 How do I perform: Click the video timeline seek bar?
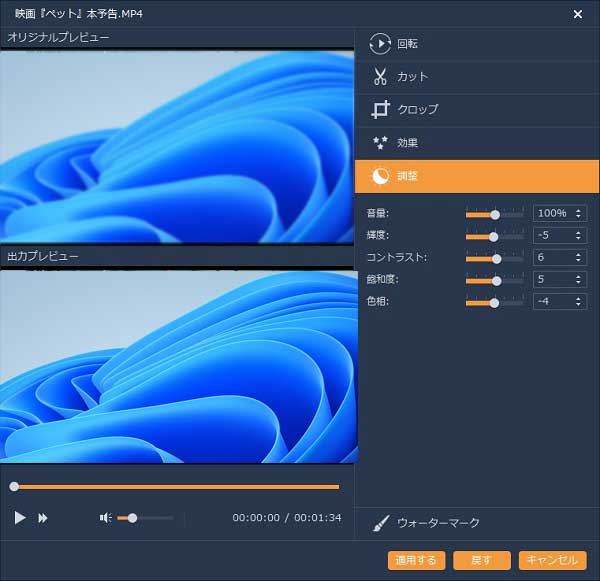176,487
